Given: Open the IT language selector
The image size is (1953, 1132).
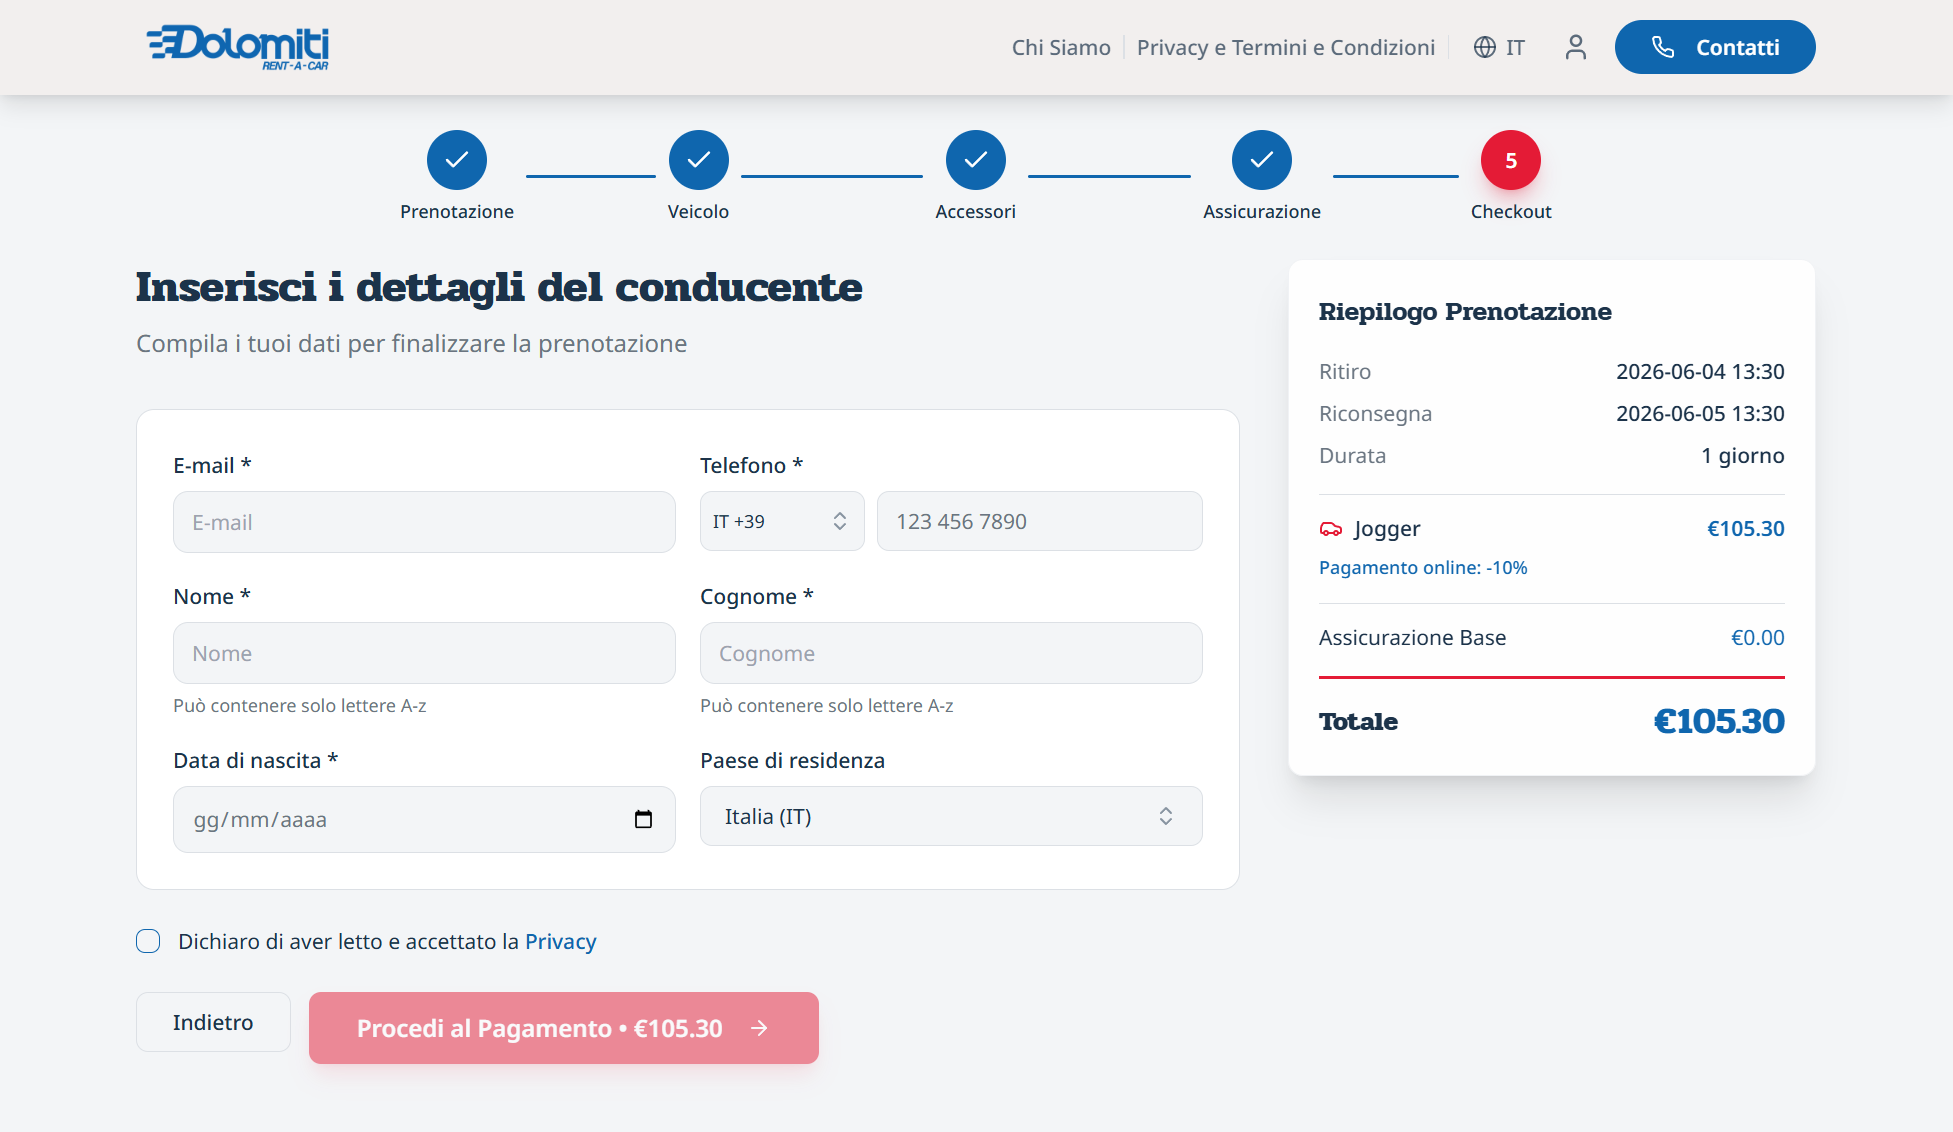Looking at the screenshot, I should 1499,47.
